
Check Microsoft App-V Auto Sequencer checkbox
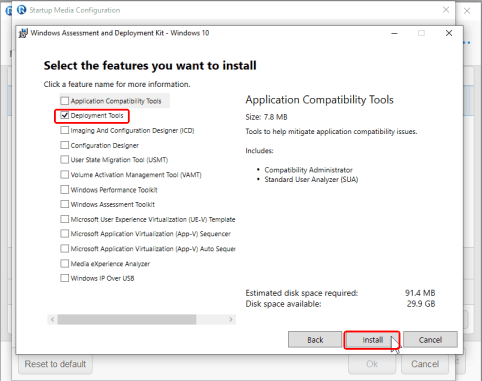coord(65,249)
